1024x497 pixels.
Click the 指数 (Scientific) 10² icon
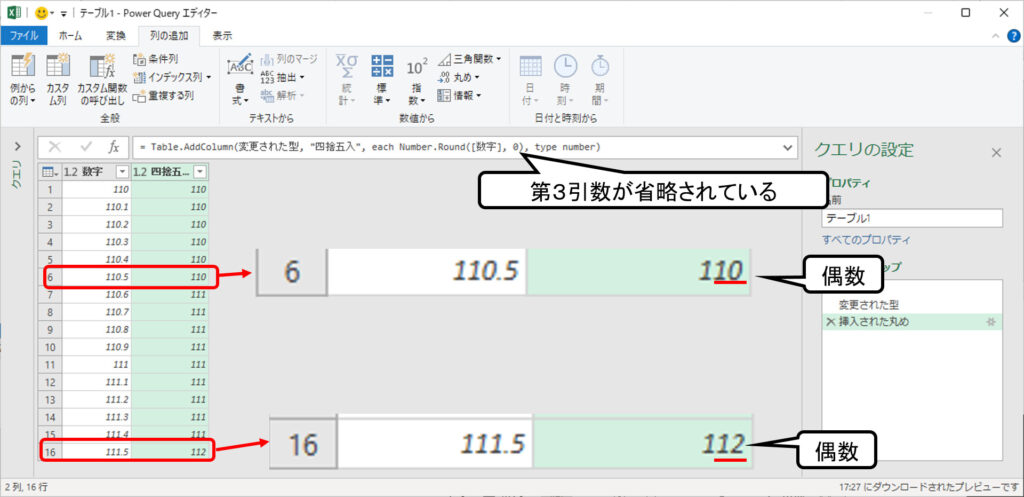tap(417, 67)
